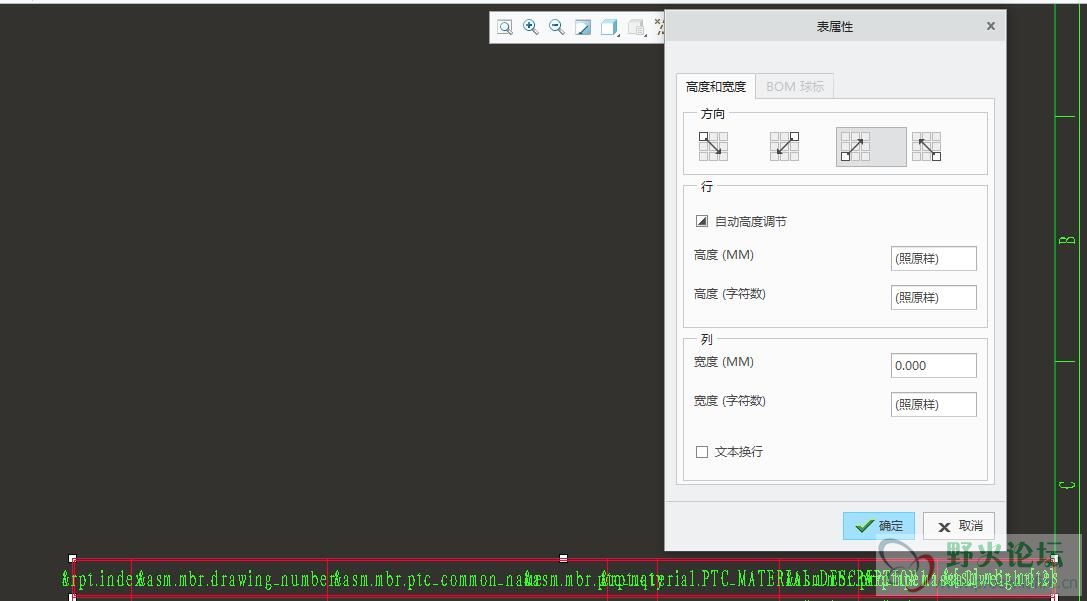Click the 宽度 (MM) field showing 0.000

933,365
